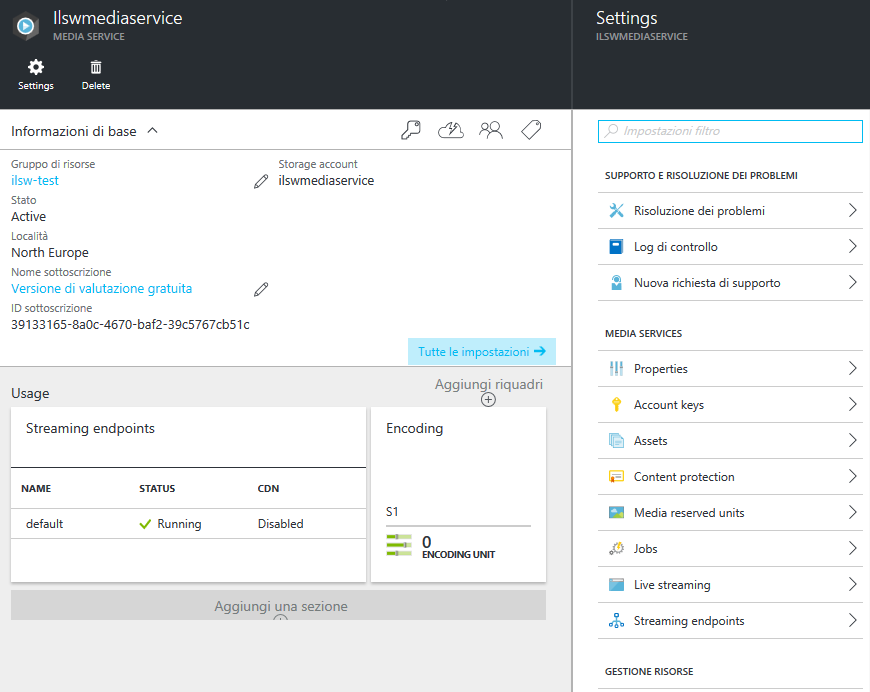The width and height of the screenshot is (870, 692).
Task: Open the users access icon
Action: 490,130
